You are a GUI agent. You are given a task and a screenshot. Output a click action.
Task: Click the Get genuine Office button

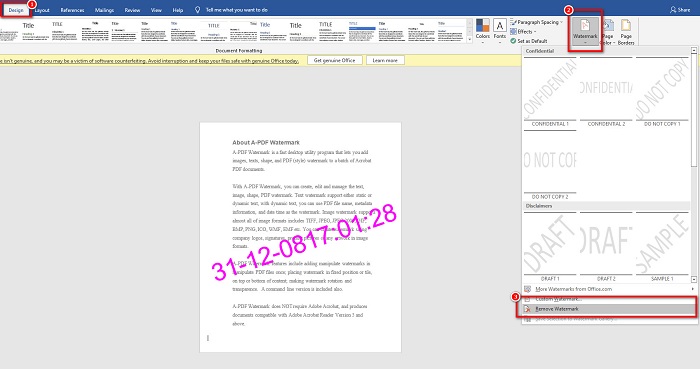click(334, 60)
